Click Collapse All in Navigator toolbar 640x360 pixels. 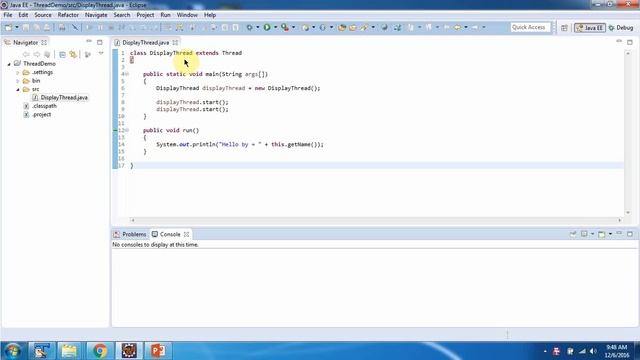pyautogui.click(x=62, y=54)
